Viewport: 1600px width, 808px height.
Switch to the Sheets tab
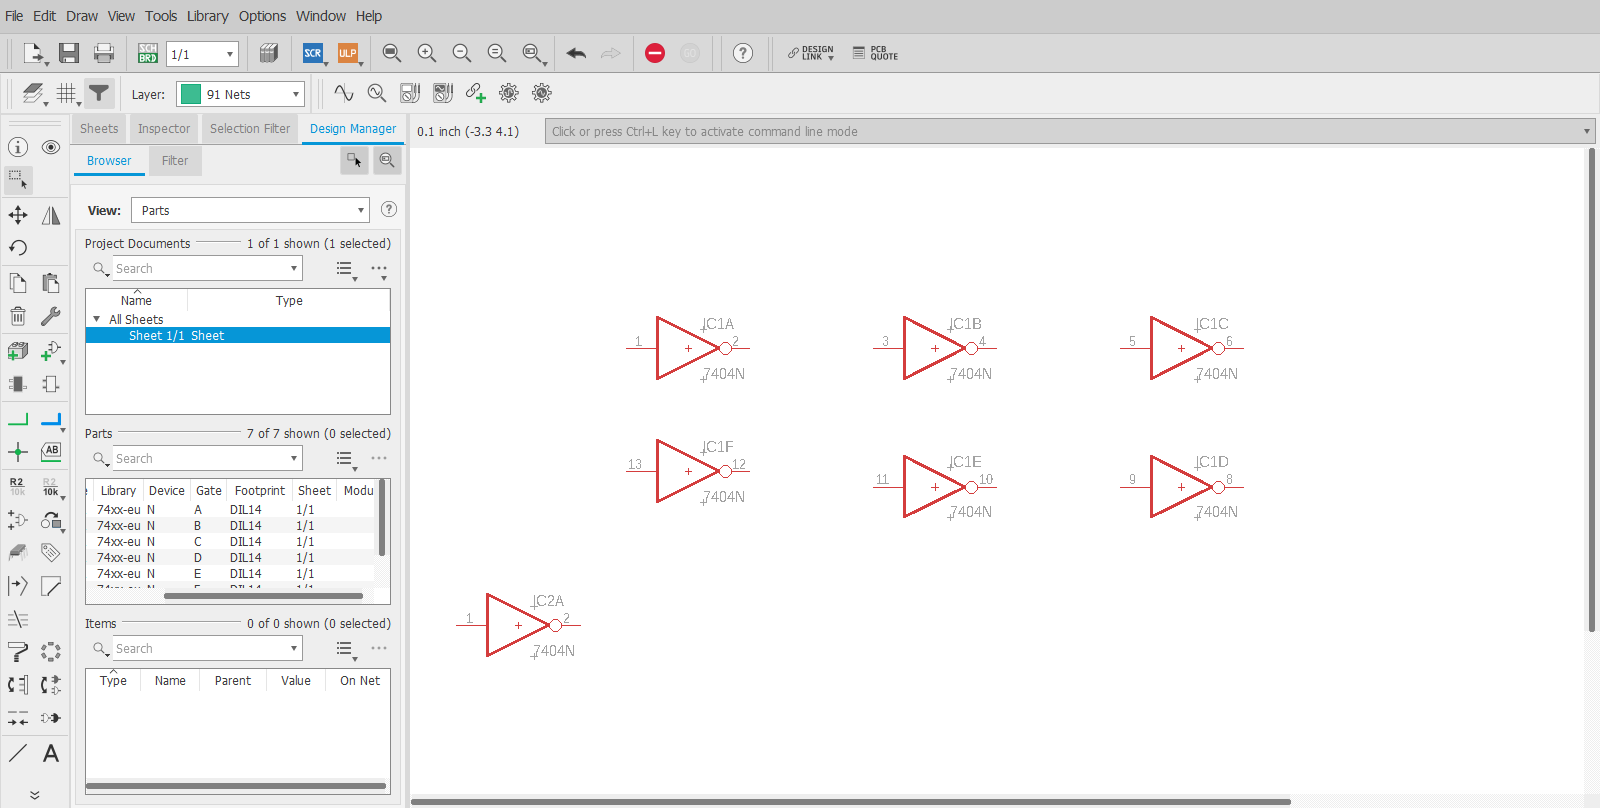tap(99, 129)
